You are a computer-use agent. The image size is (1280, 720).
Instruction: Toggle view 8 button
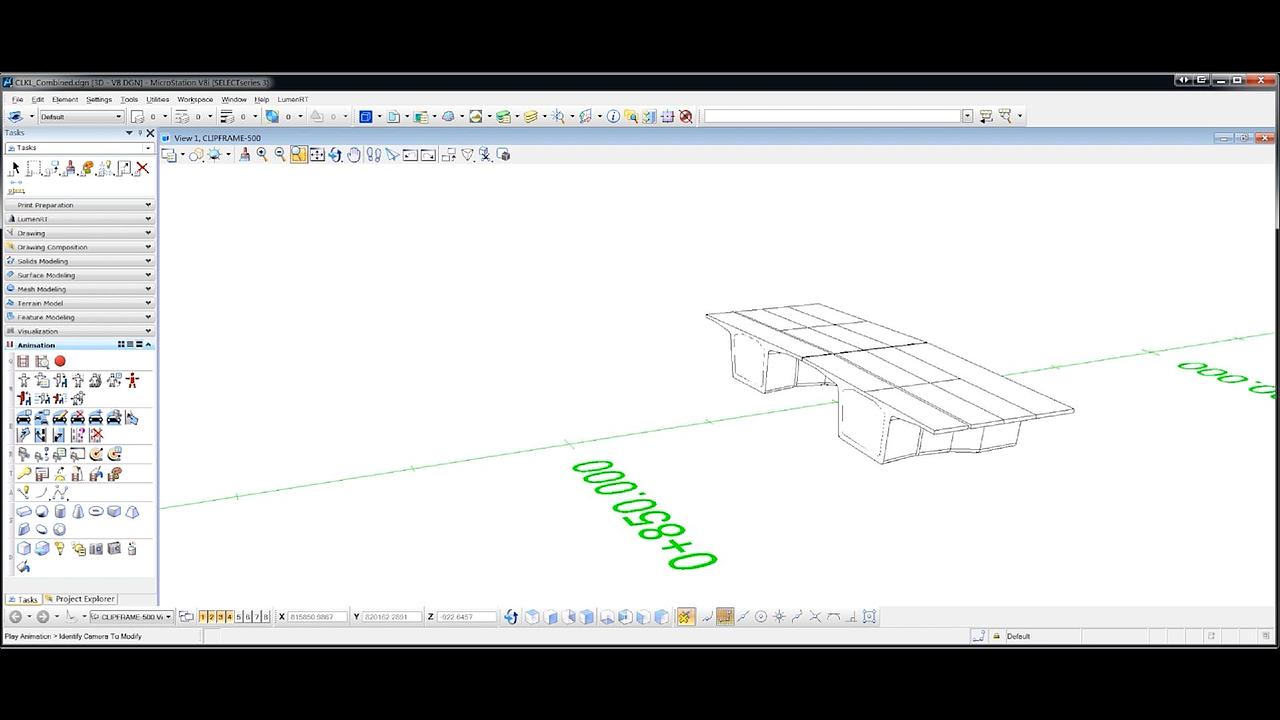click(266, 617)
